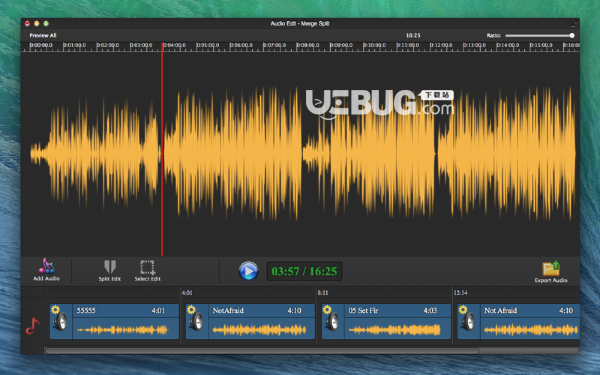Open gear settings of the 55555 clip

click(x=55, y=309)
